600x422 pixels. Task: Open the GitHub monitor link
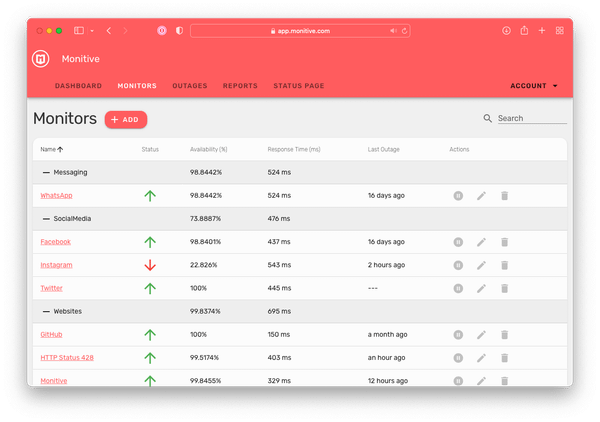coord(51,334)
